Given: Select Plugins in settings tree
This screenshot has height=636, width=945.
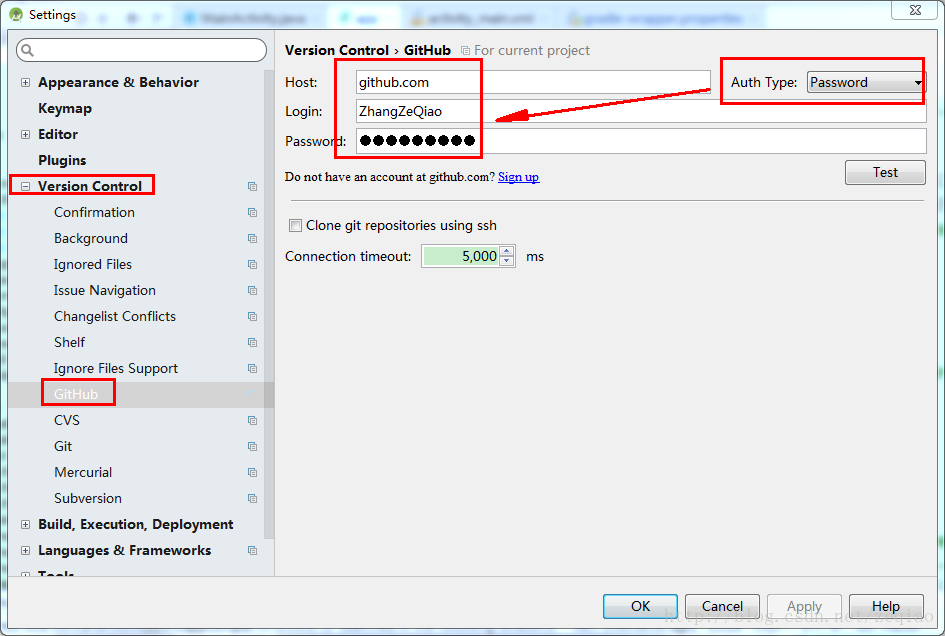Looking at the screenshot, I should tap(62, 160).
